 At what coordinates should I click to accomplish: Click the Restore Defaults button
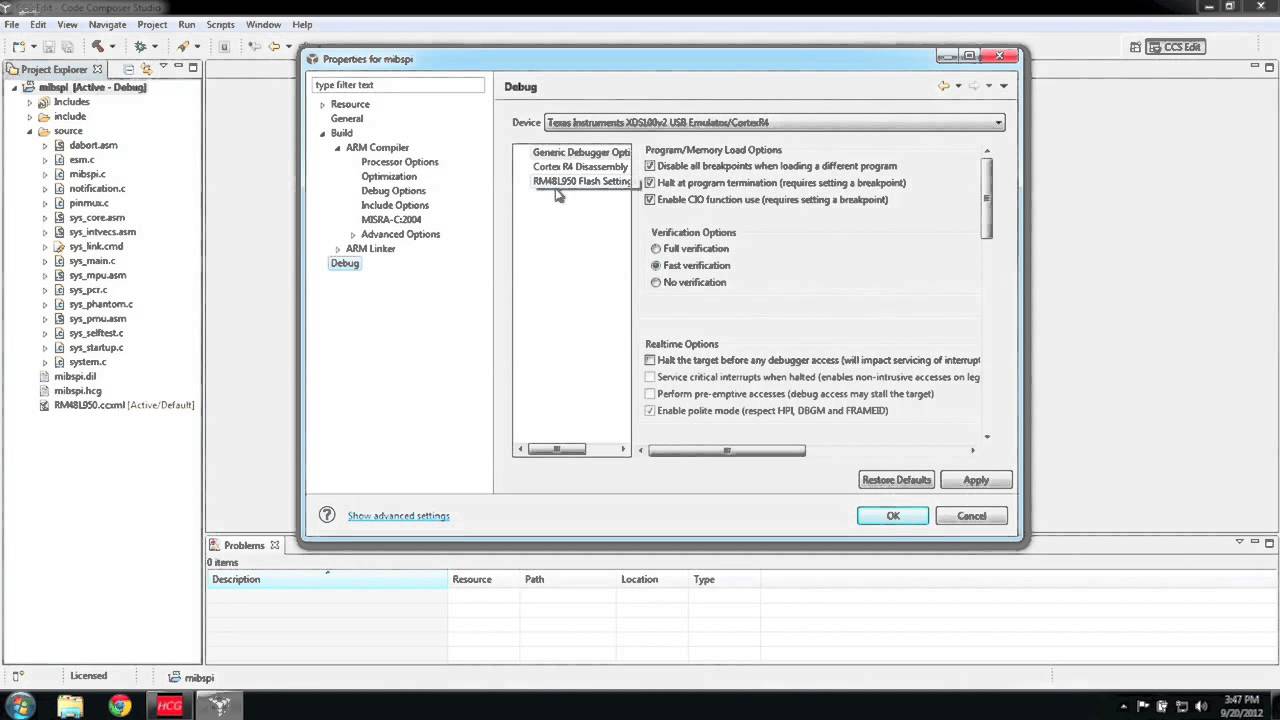(x=896, y=480)
